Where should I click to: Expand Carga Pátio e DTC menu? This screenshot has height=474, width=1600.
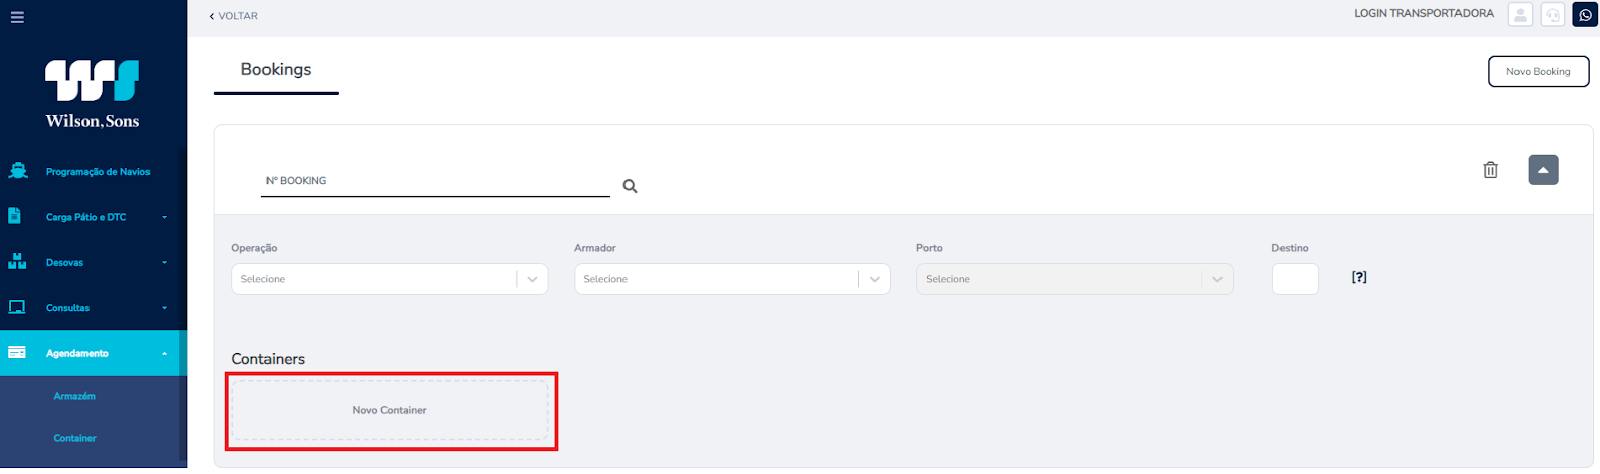(93, 217)
